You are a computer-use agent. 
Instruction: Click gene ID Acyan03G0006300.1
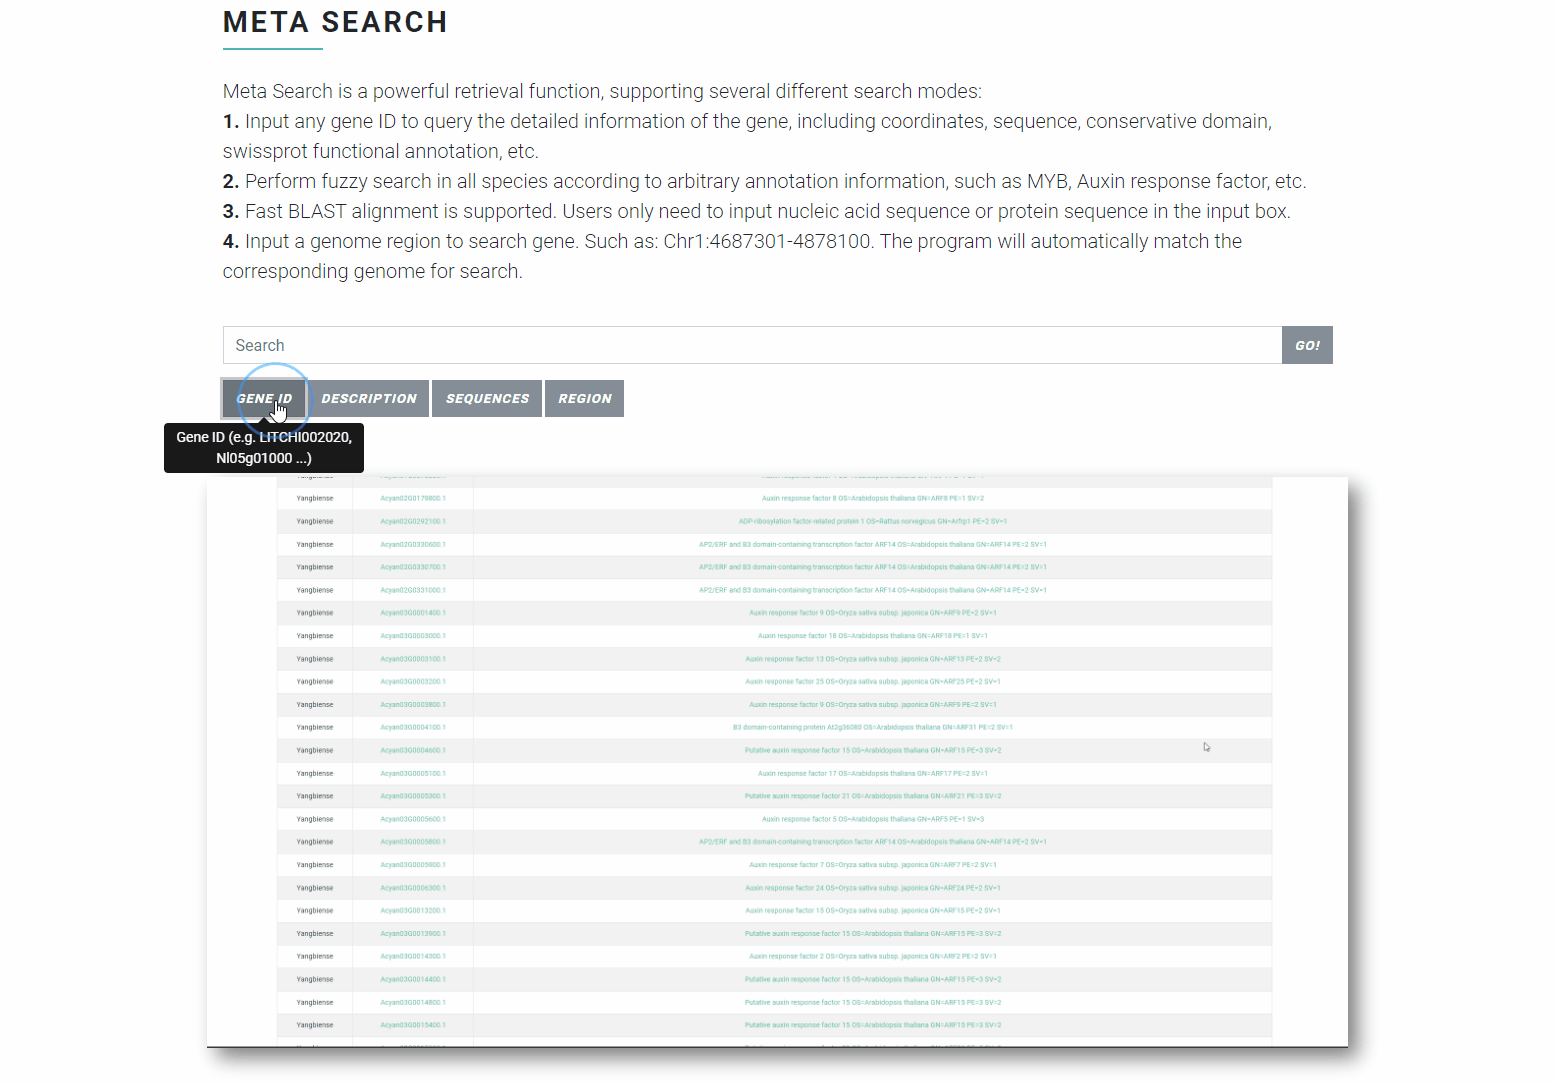[413, 888]
